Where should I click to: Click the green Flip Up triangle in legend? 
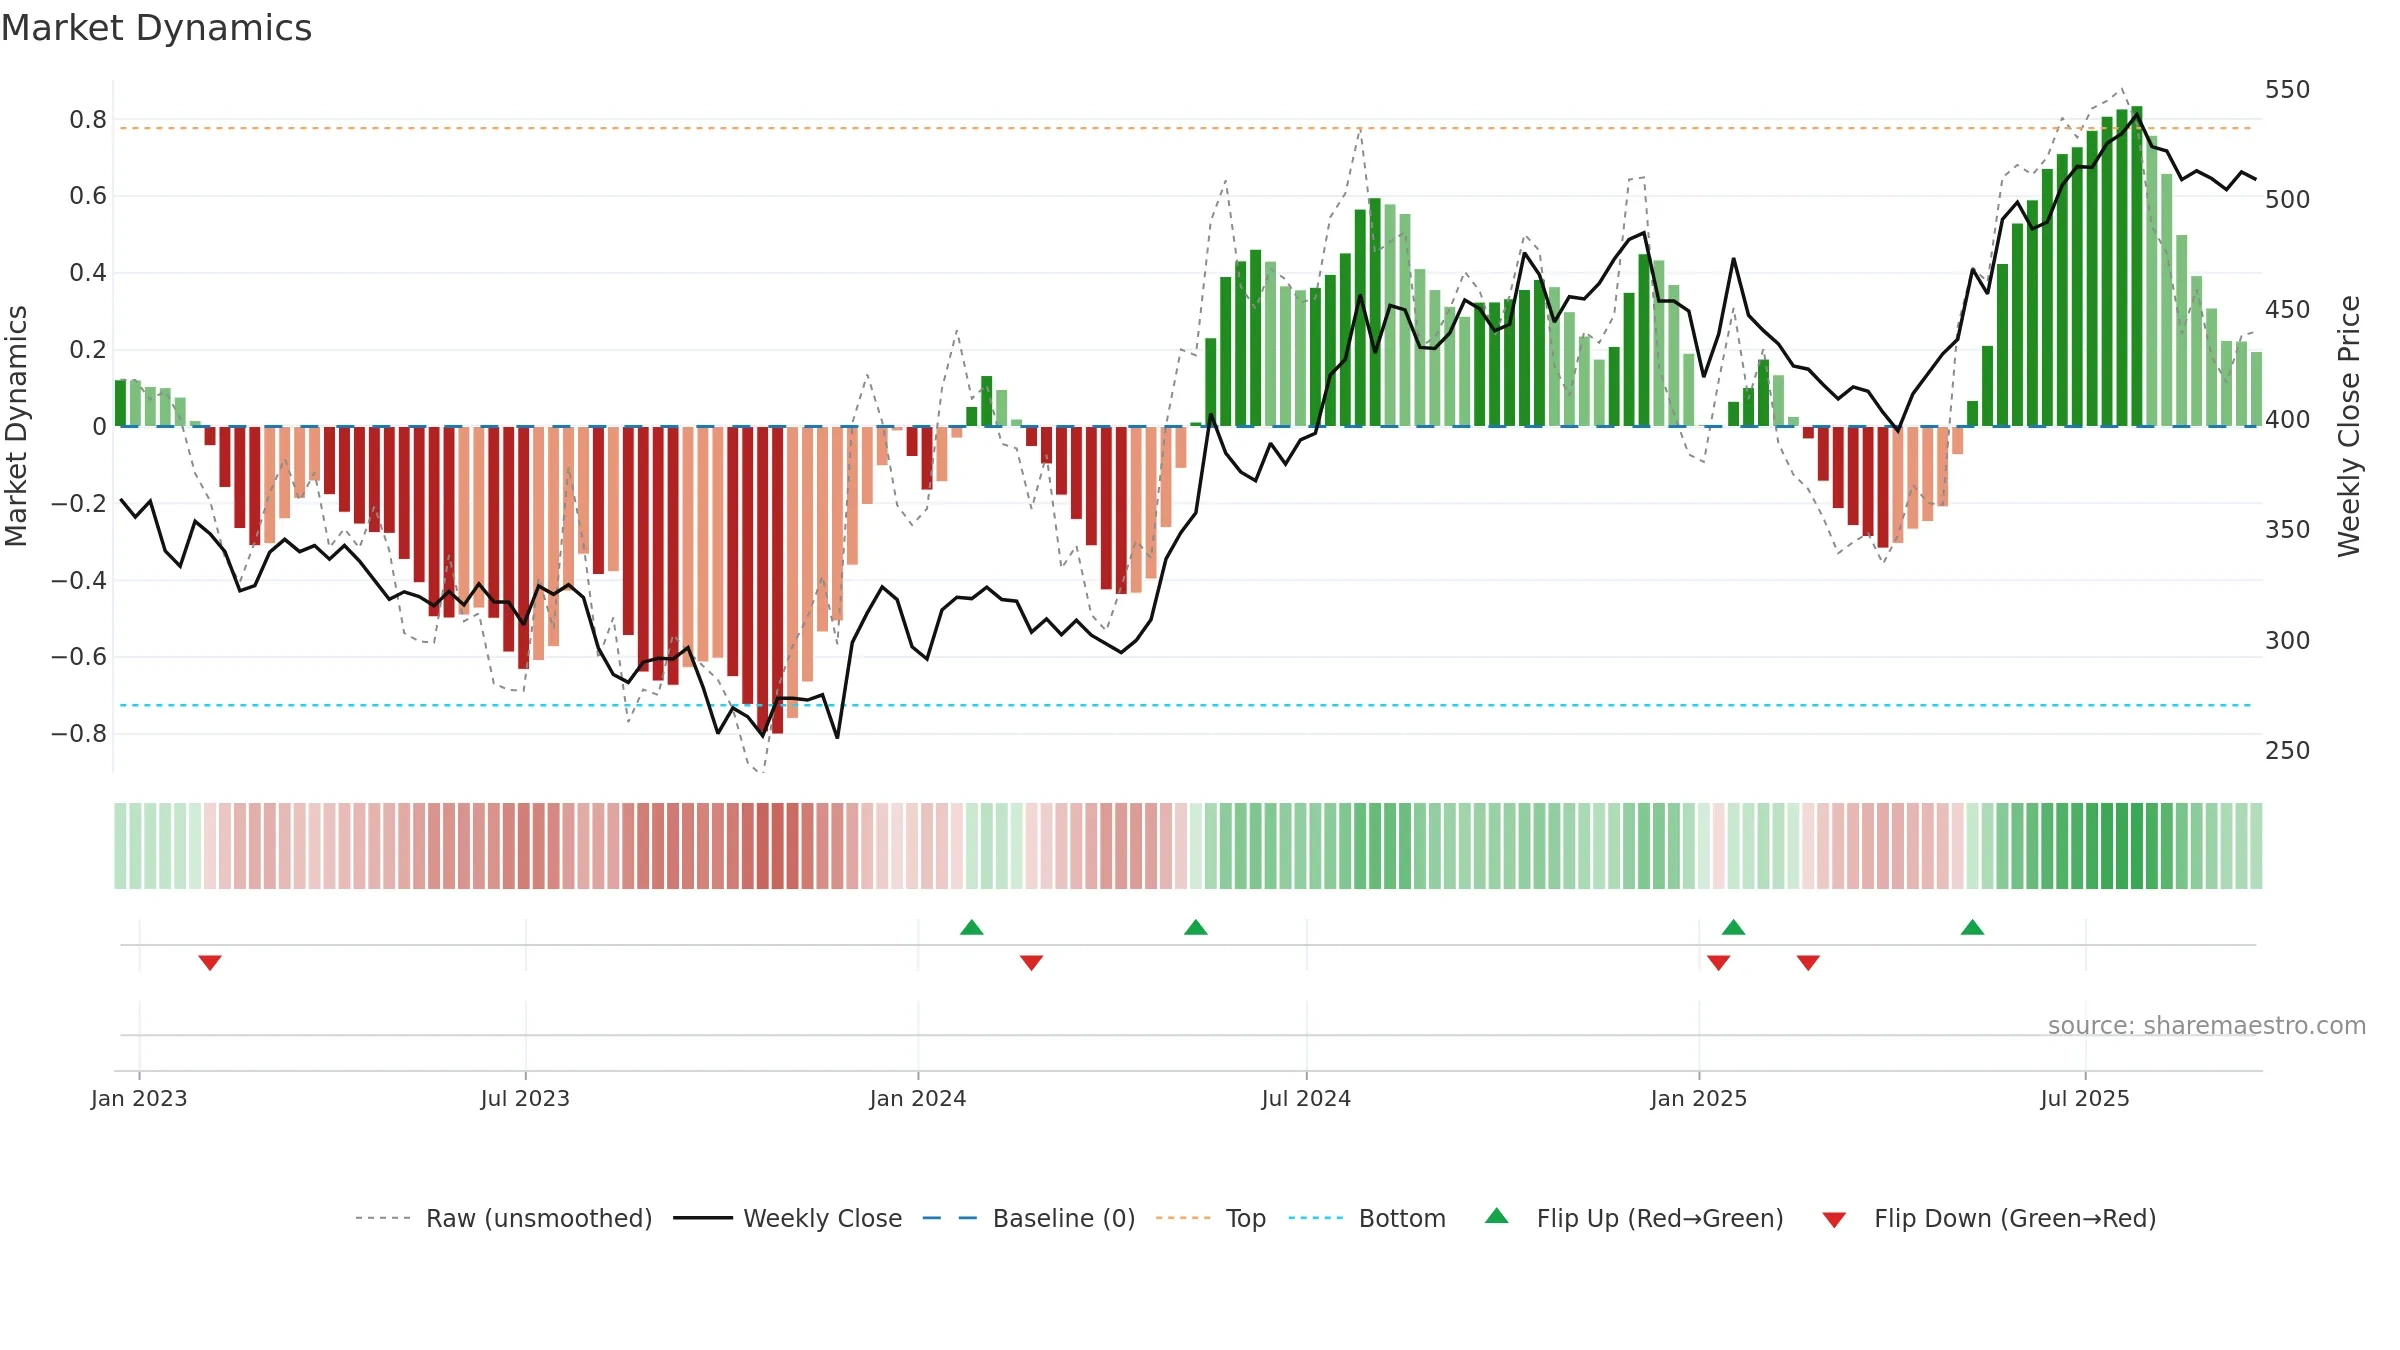(1496, 1216)
